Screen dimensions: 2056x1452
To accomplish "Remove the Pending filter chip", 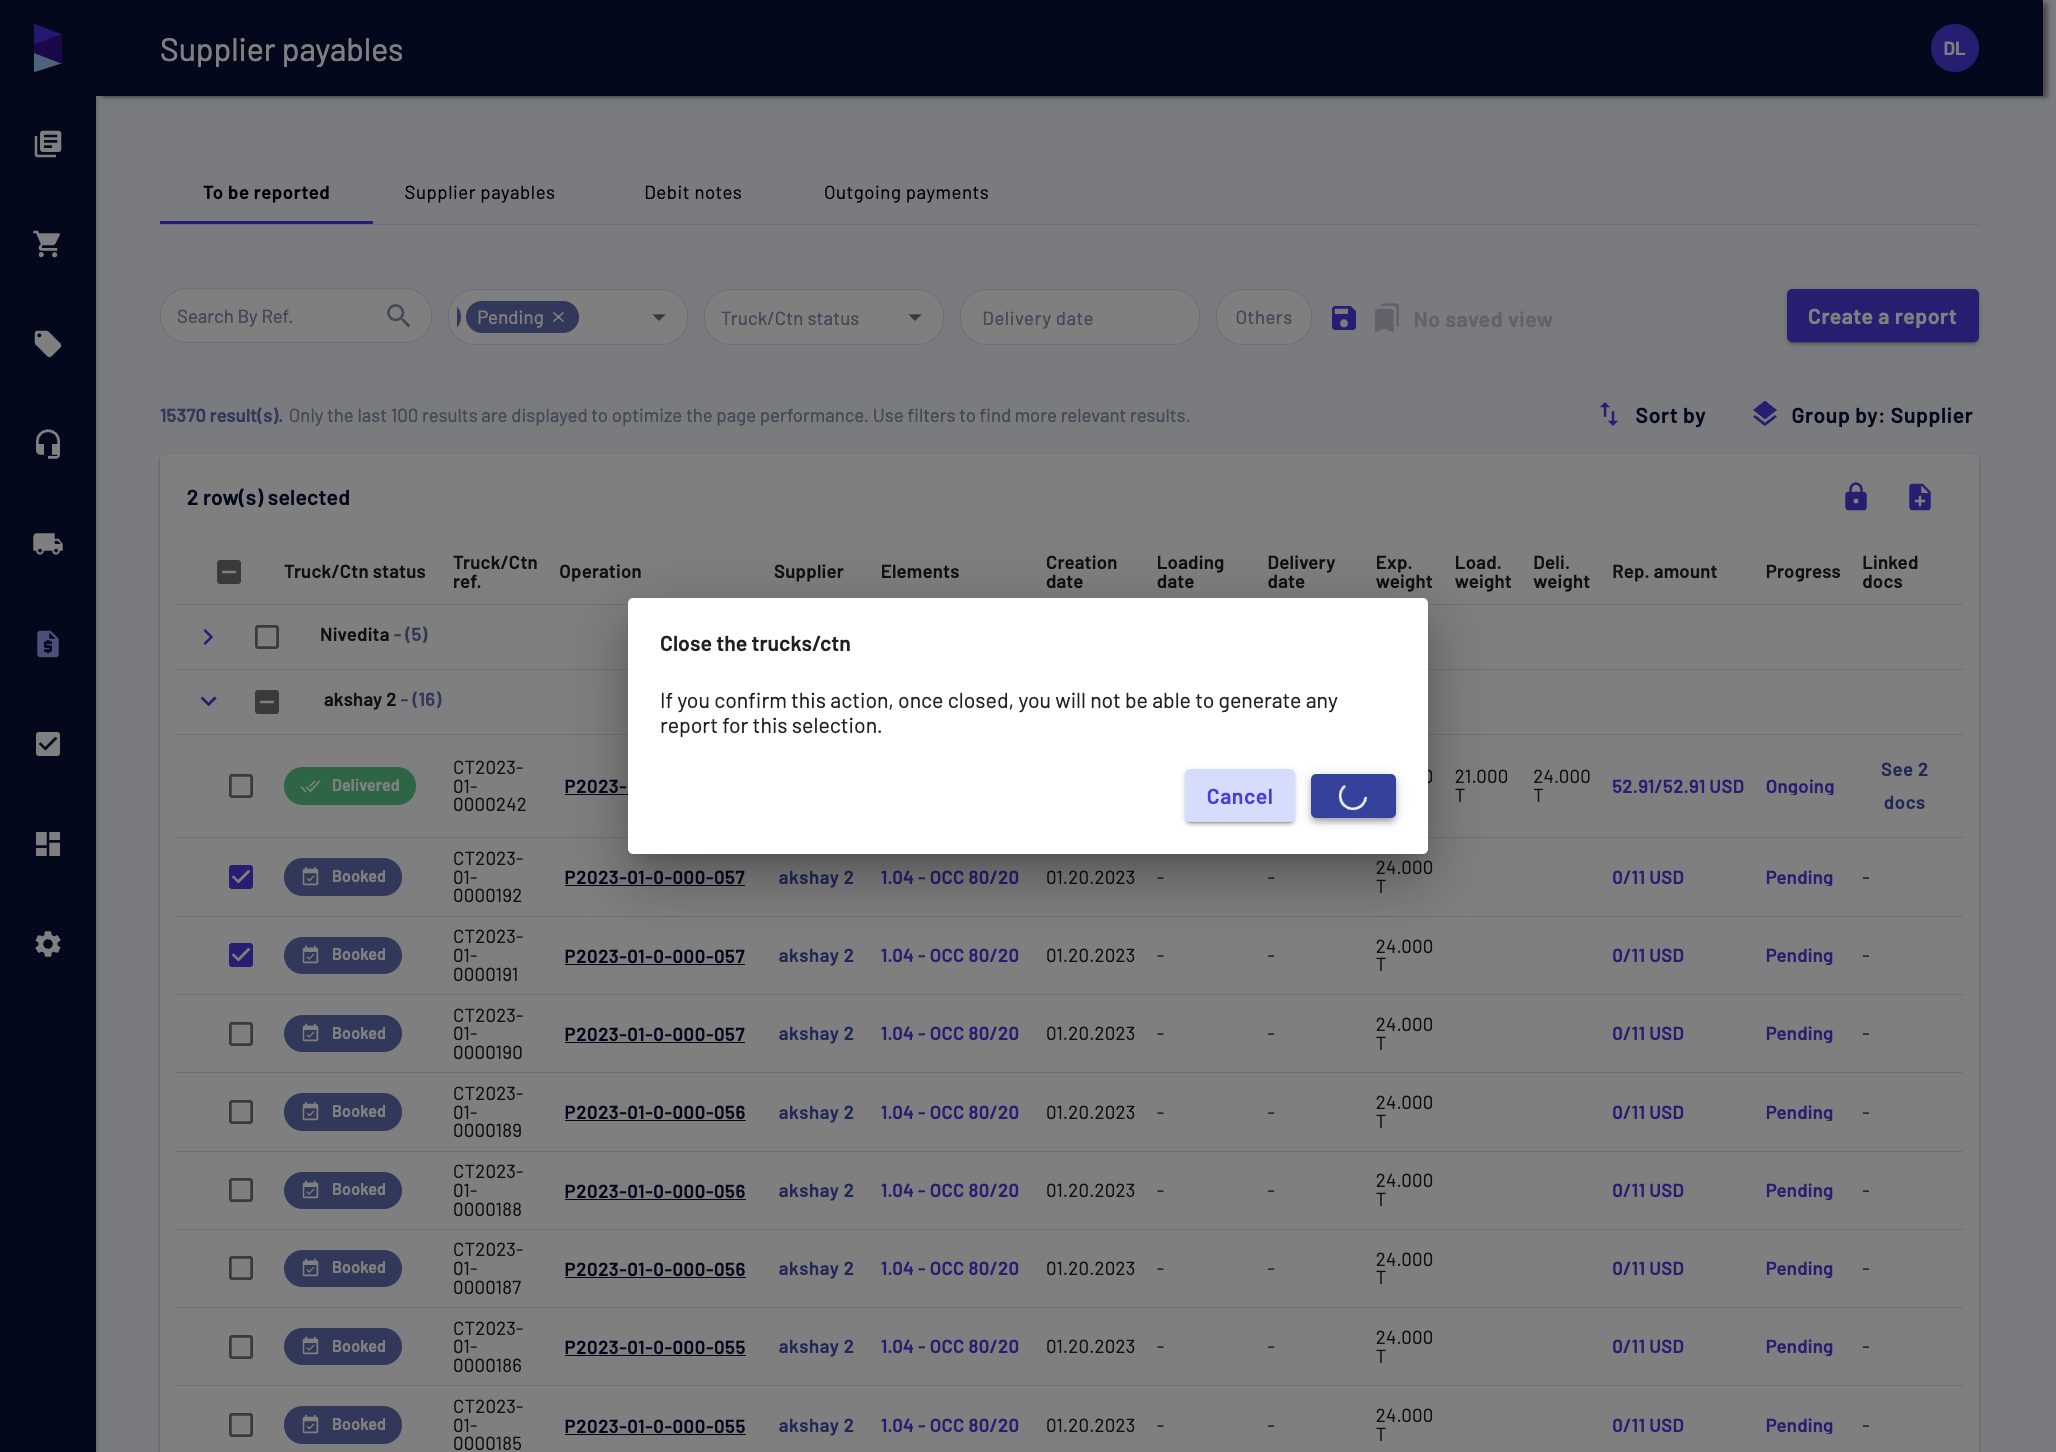I will tap(559, 317).
